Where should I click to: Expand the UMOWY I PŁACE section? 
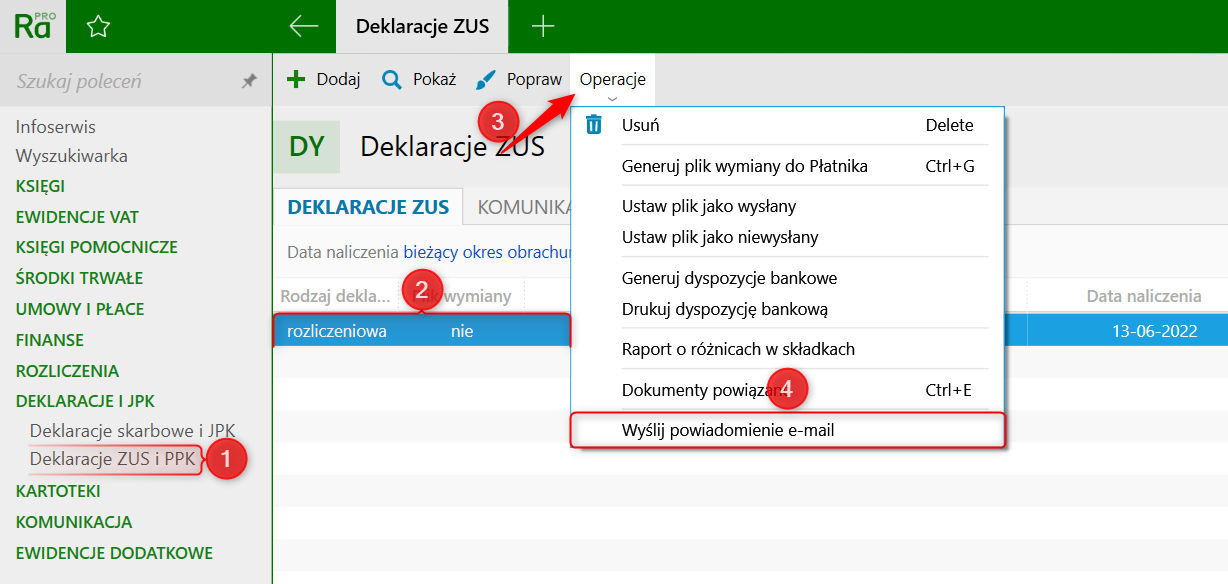80,309
